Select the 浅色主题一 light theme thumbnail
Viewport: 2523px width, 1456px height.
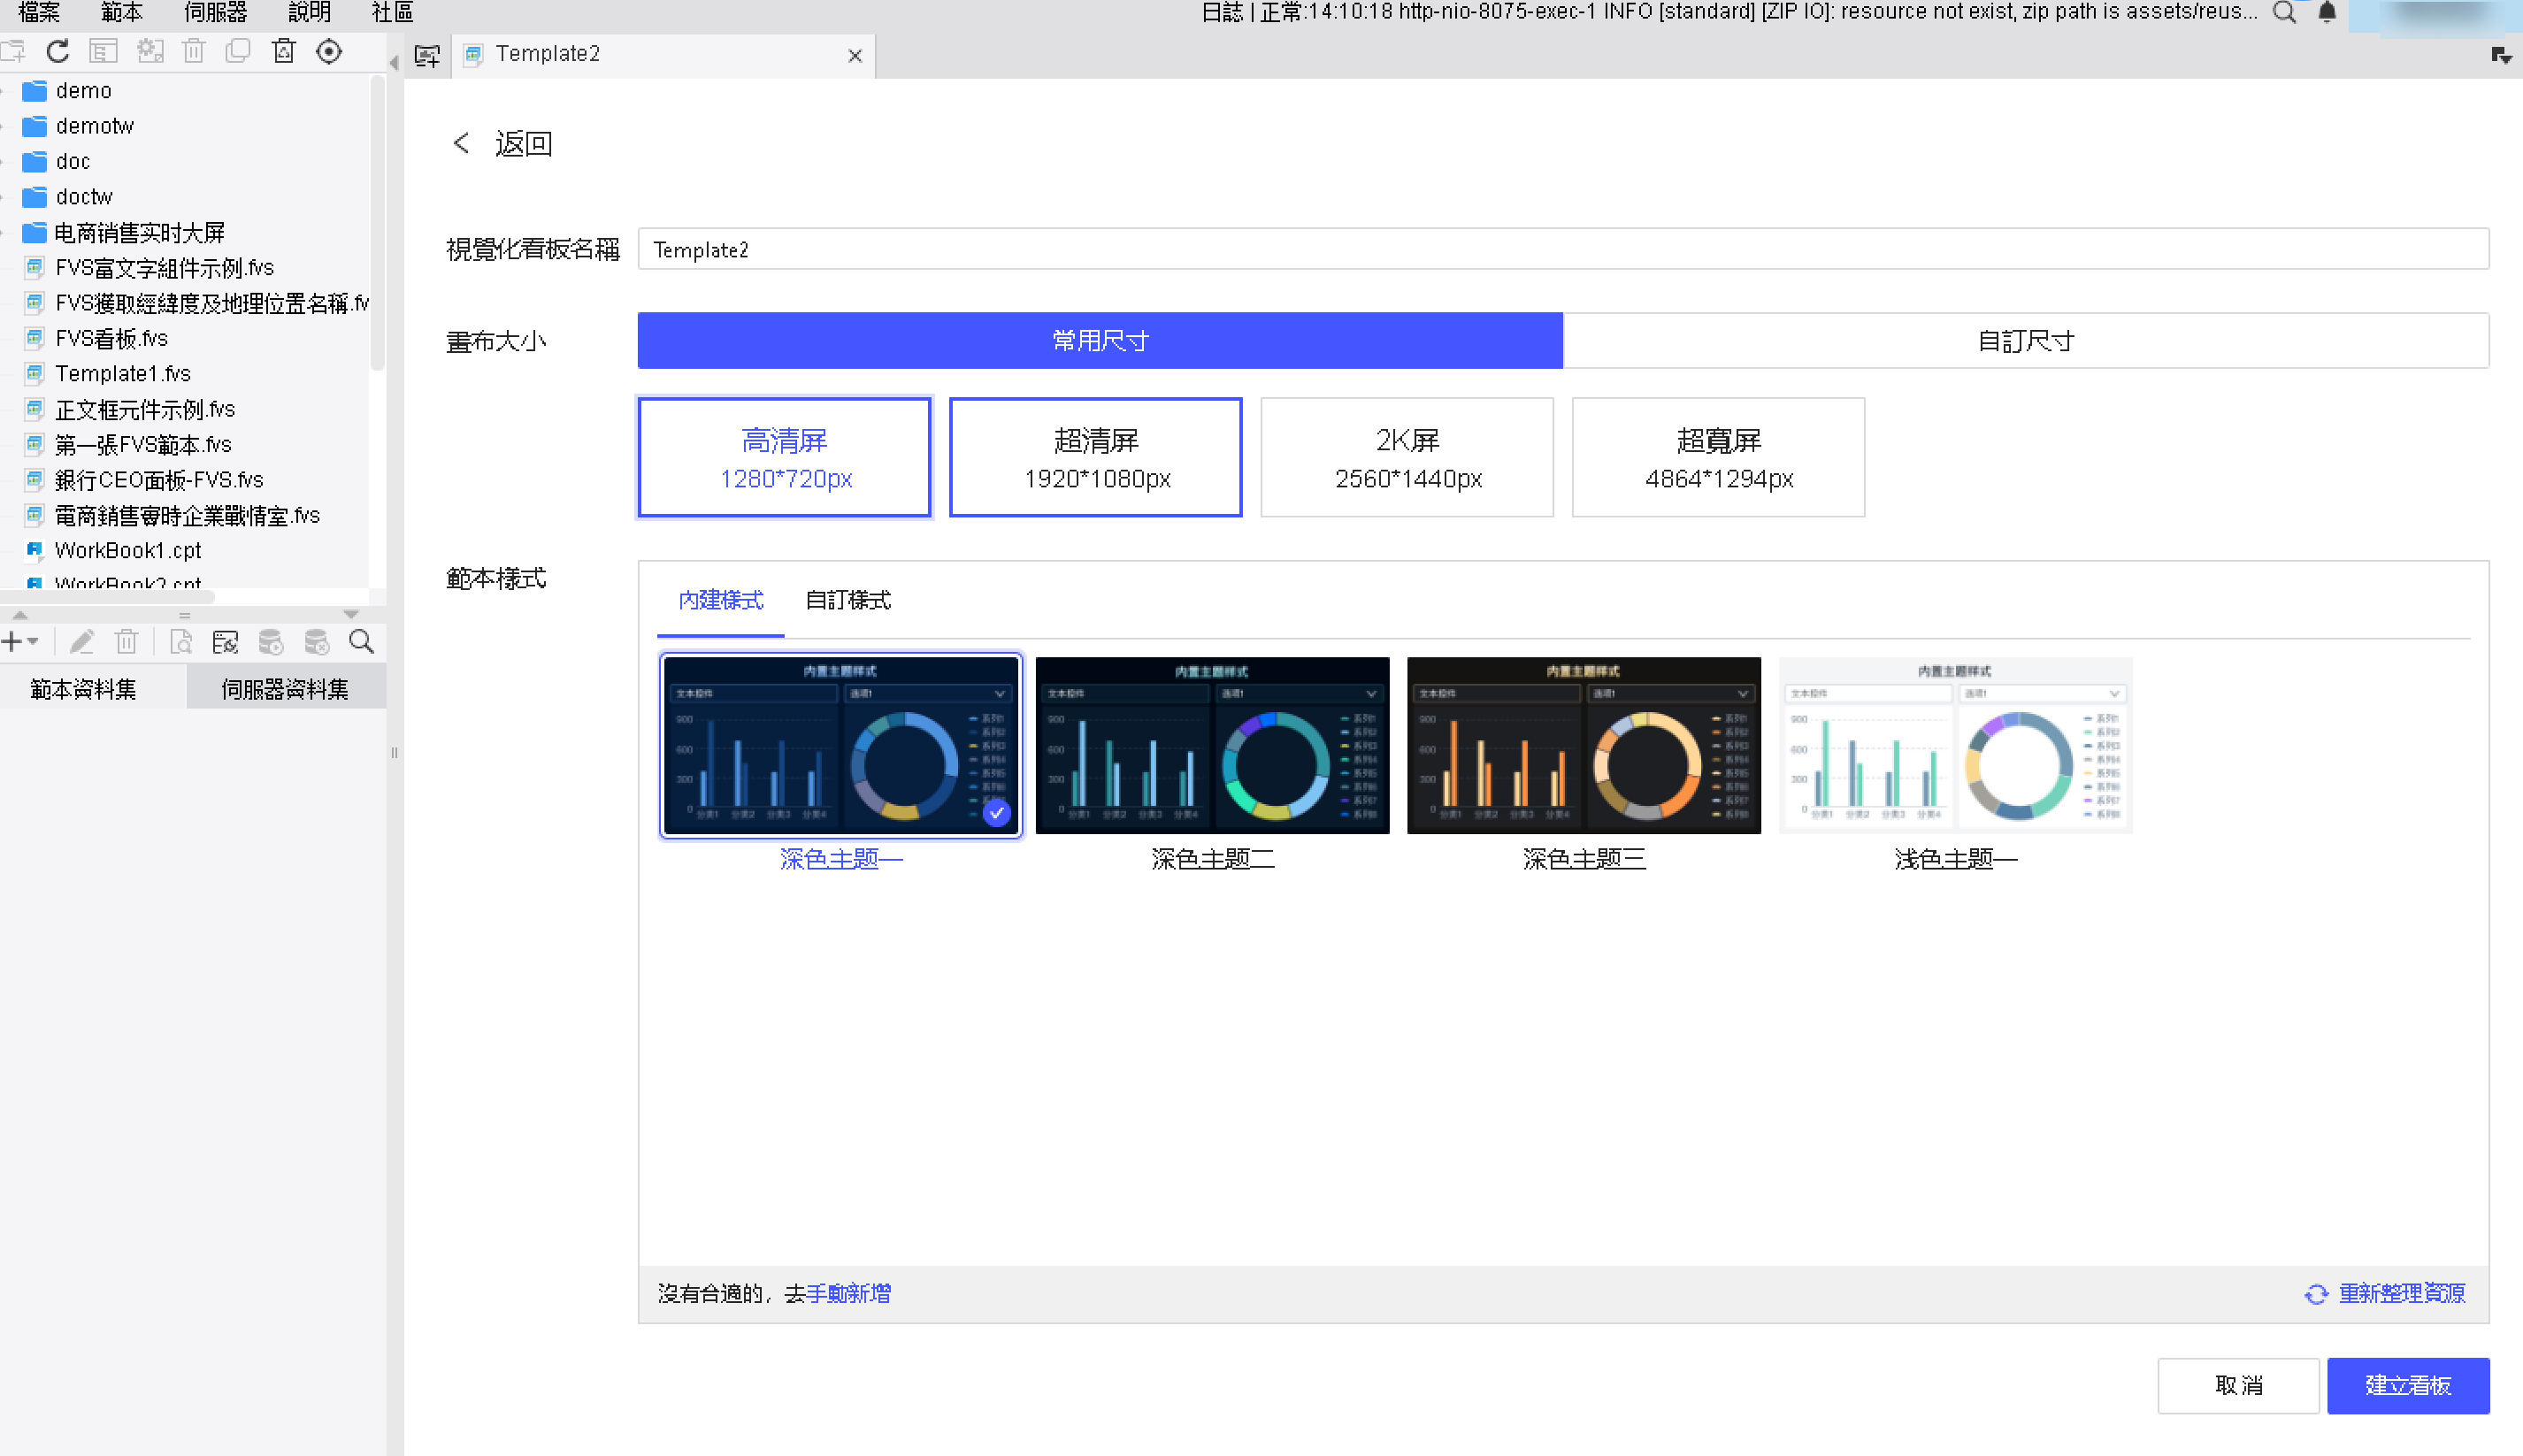tap(1955, 745)
